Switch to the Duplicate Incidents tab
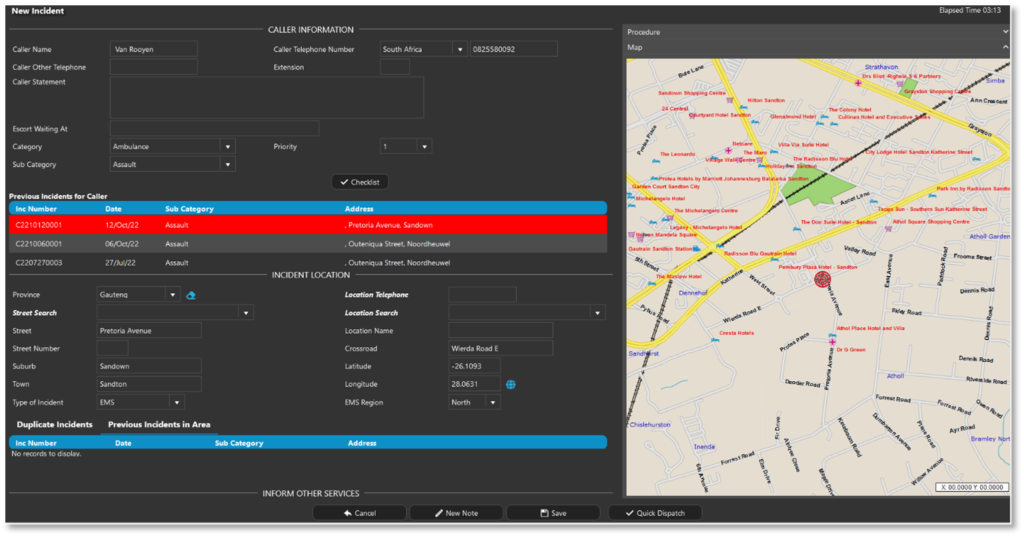The height and width of the screenshot is (537, 1024). (x=55, y=425)
